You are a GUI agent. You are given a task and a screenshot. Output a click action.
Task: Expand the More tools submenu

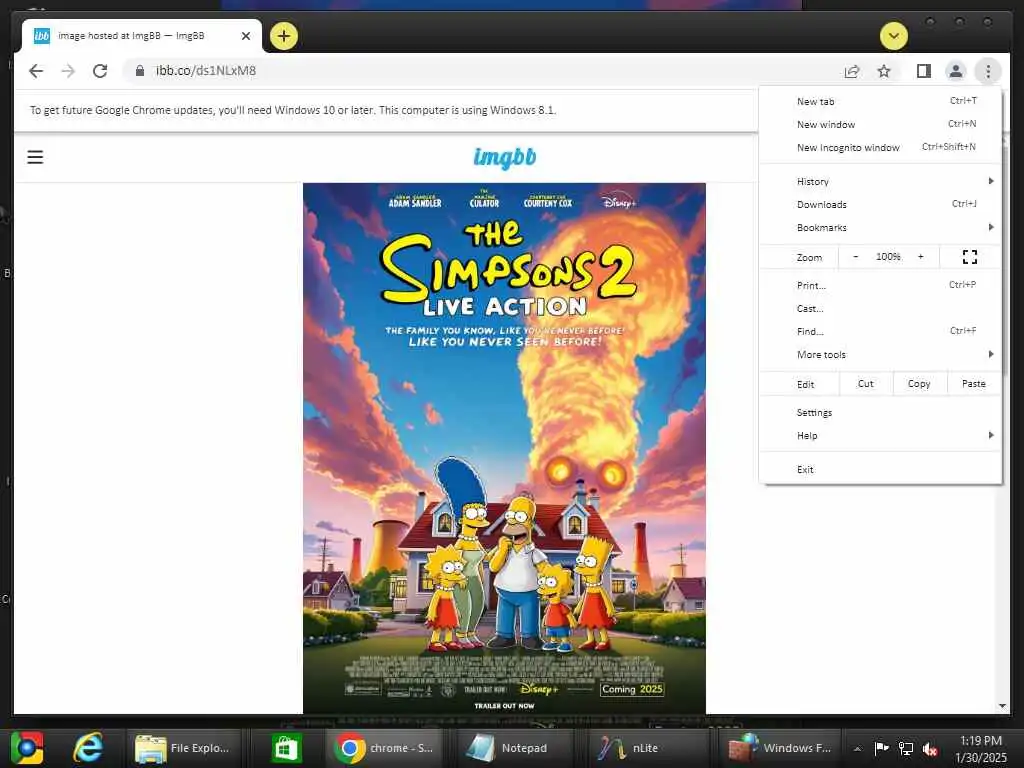pos(880,355)
